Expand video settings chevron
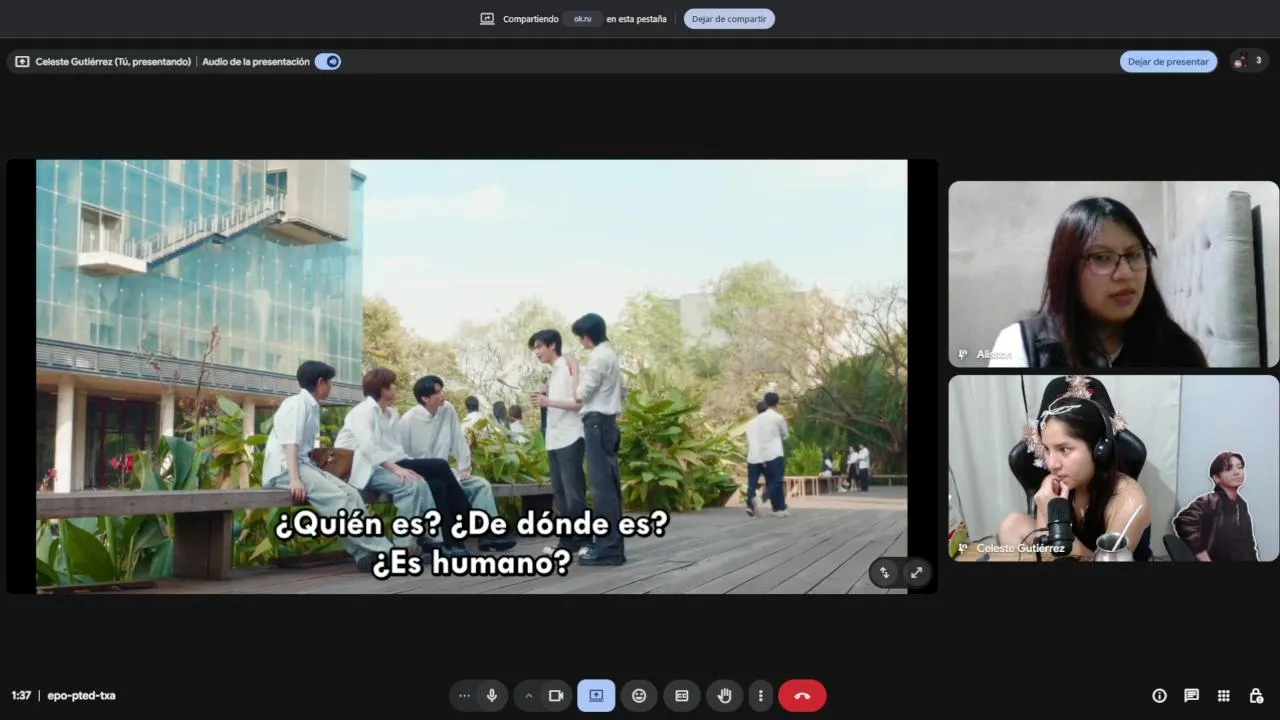1280x720 pixels. pos(528,696)
